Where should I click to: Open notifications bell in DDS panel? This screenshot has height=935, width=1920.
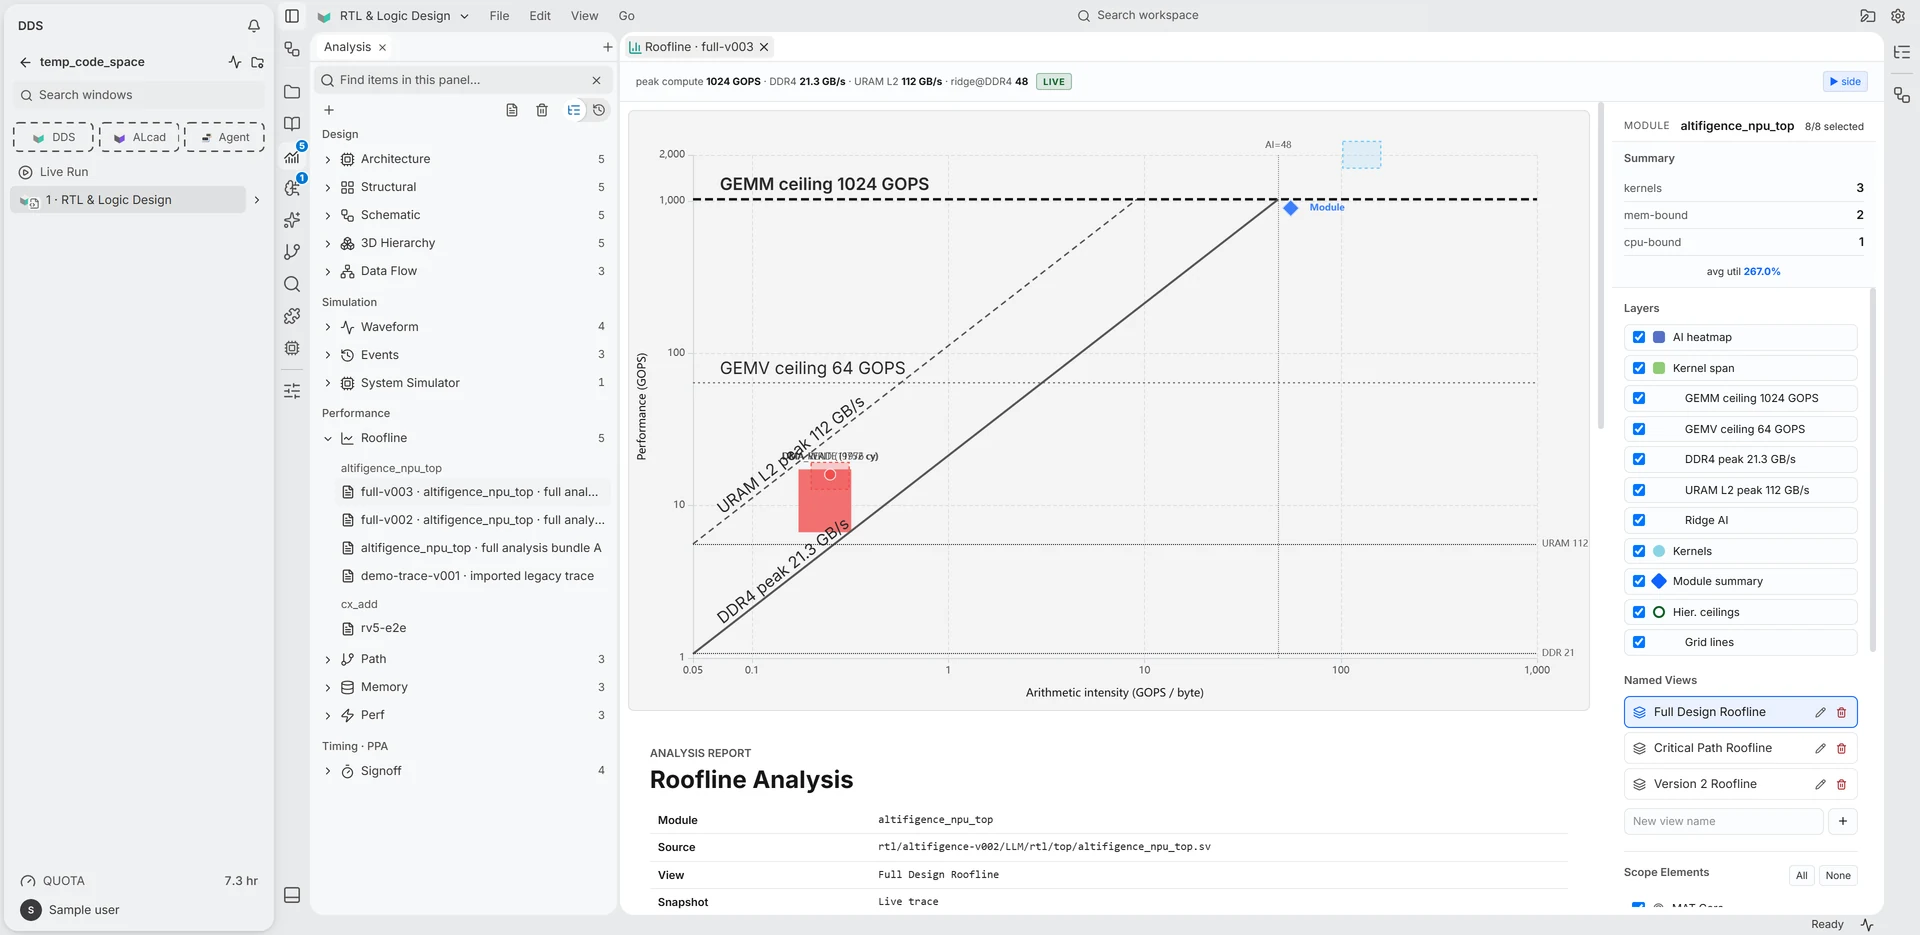click(254, 26)
